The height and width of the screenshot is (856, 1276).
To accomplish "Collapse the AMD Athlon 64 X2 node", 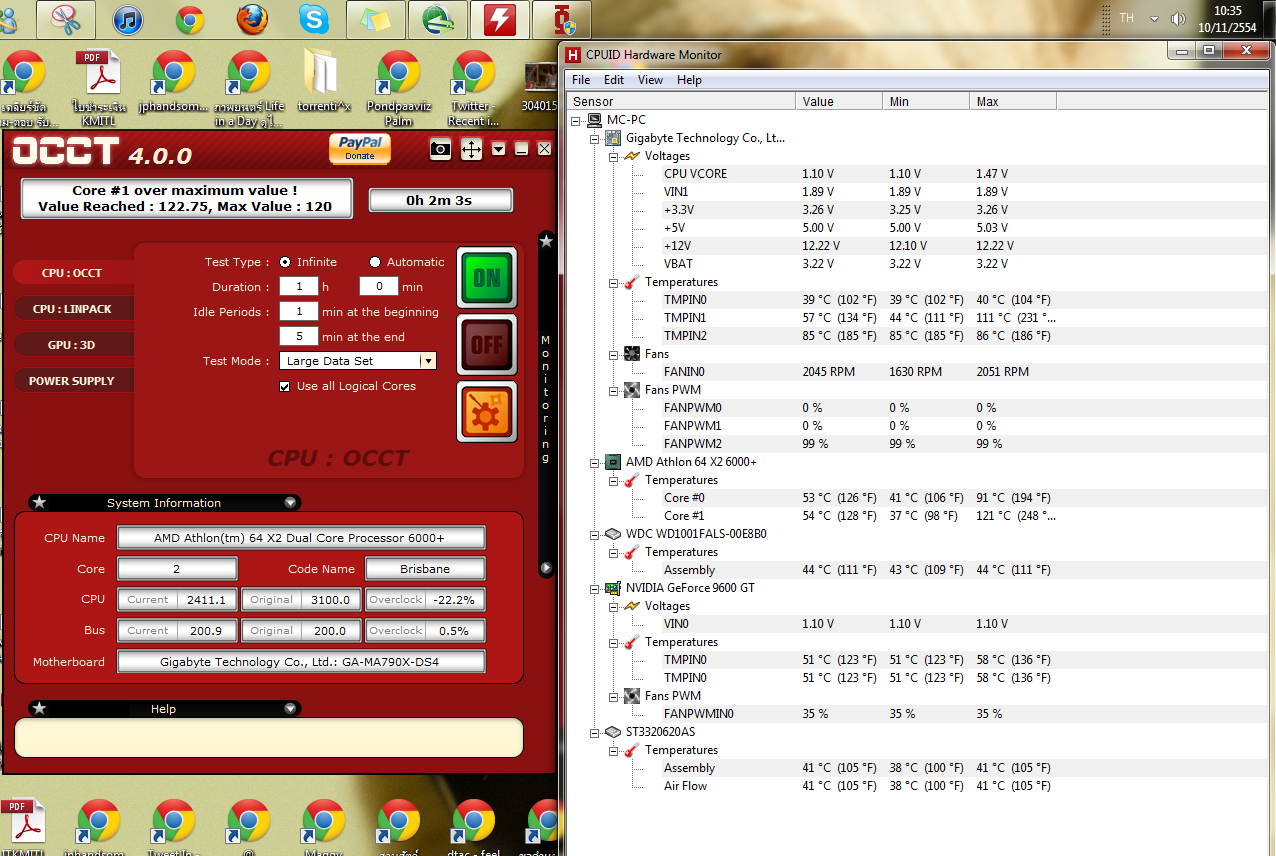I will pos(595,462).
